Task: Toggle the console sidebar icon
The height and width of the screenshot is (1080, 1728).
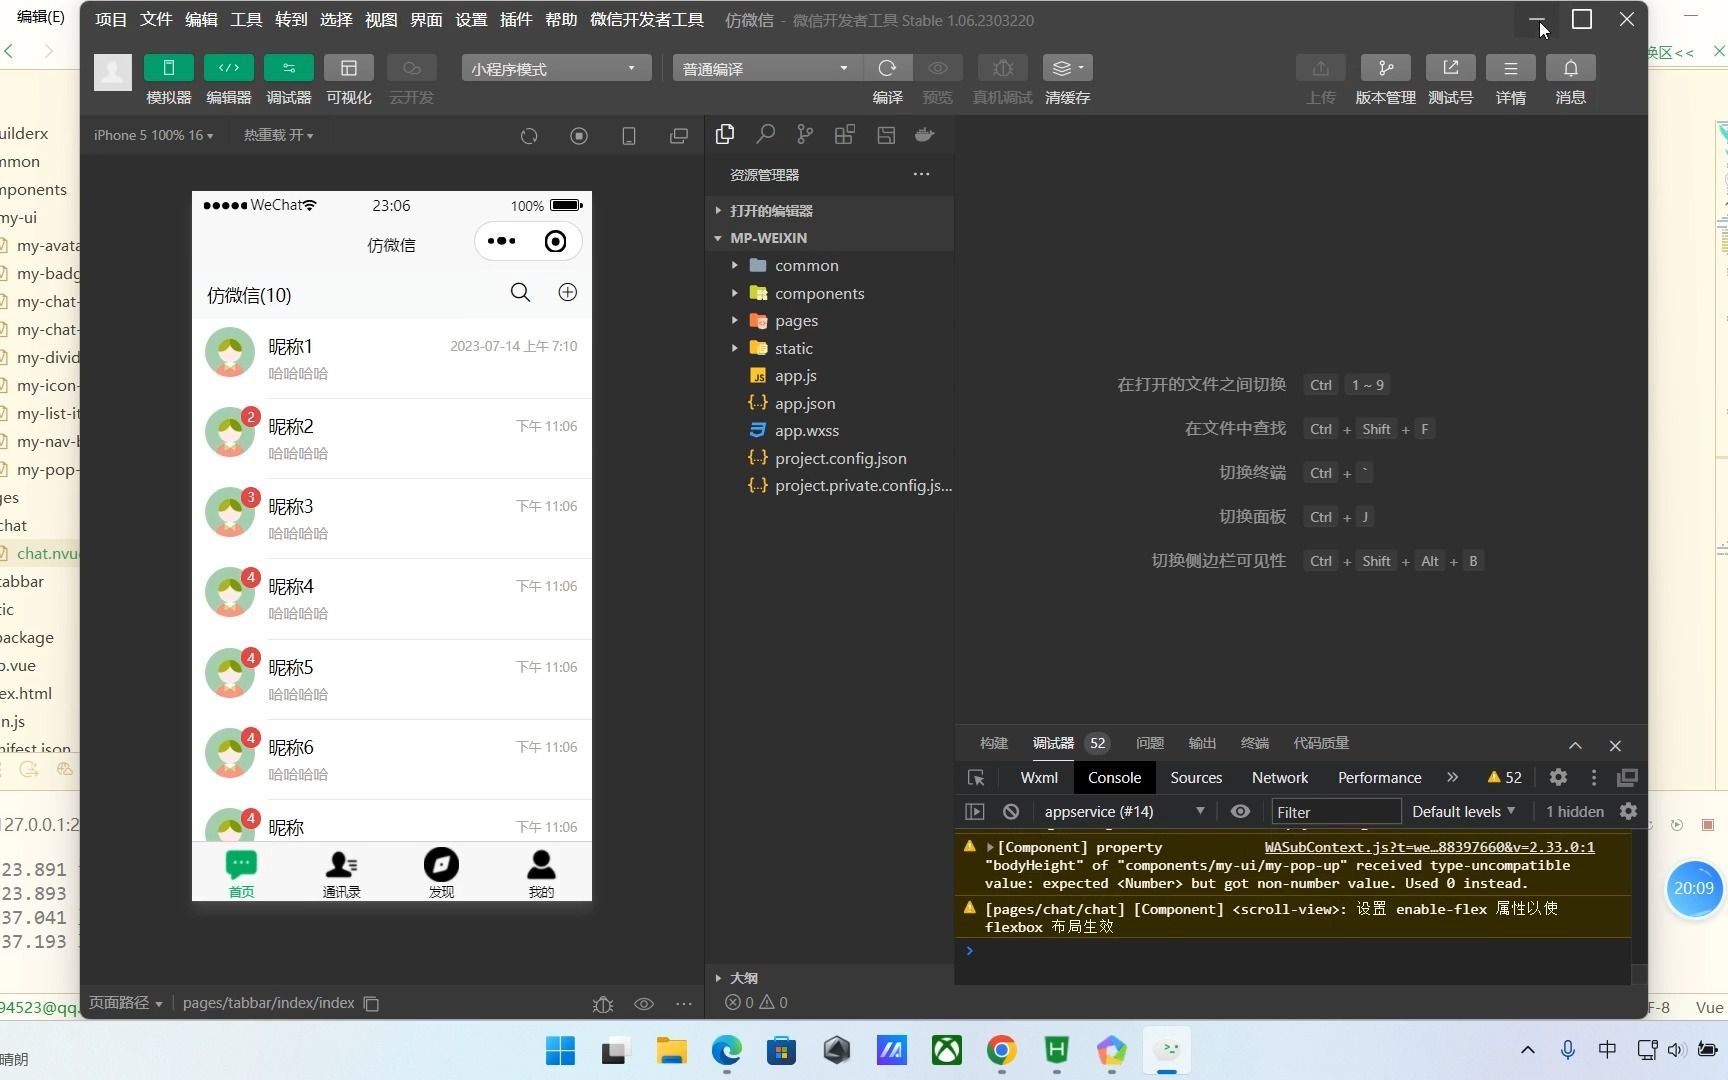Action: (975, 812)
